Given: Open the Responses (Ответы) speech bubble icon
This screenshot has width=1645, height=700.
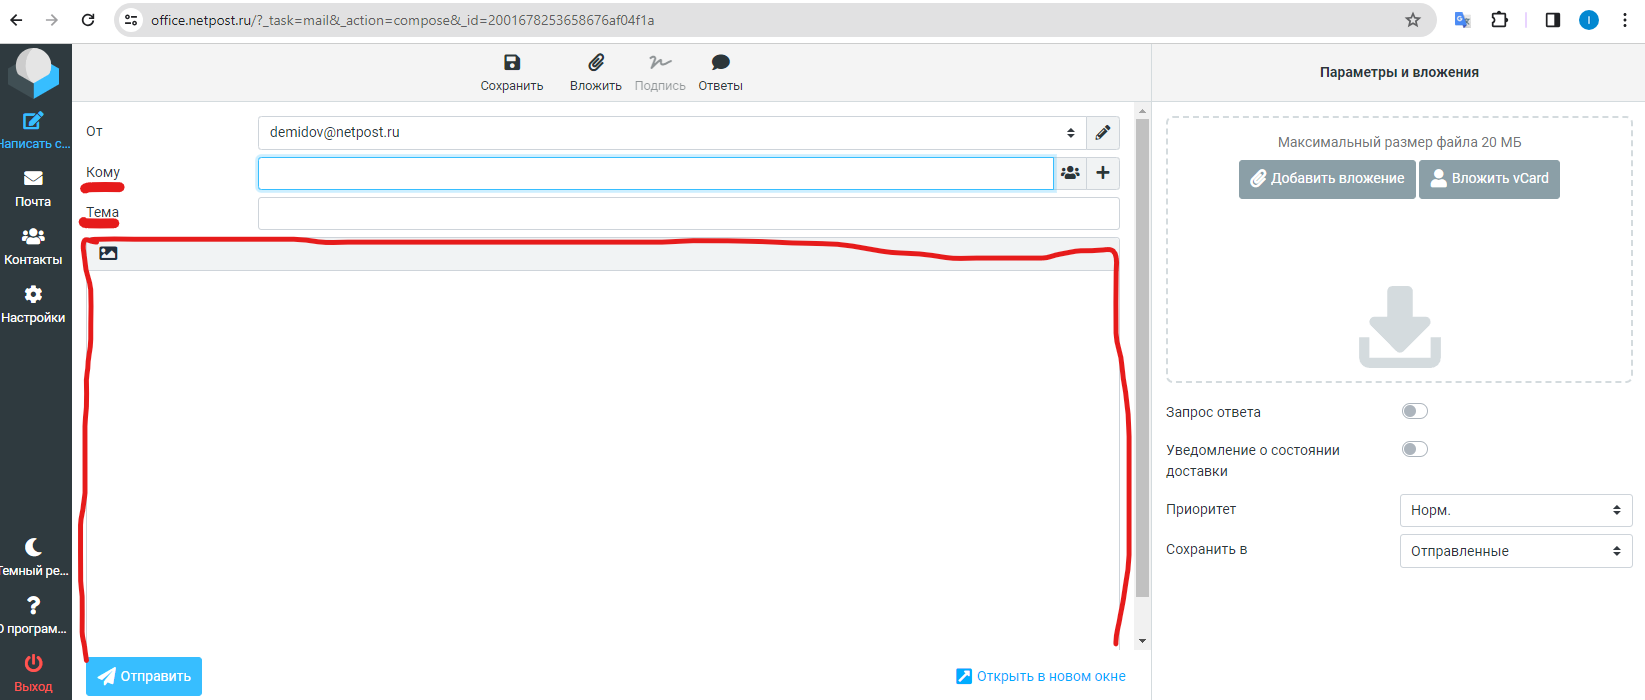Looking at the screenshot, I should coord(720,63).
